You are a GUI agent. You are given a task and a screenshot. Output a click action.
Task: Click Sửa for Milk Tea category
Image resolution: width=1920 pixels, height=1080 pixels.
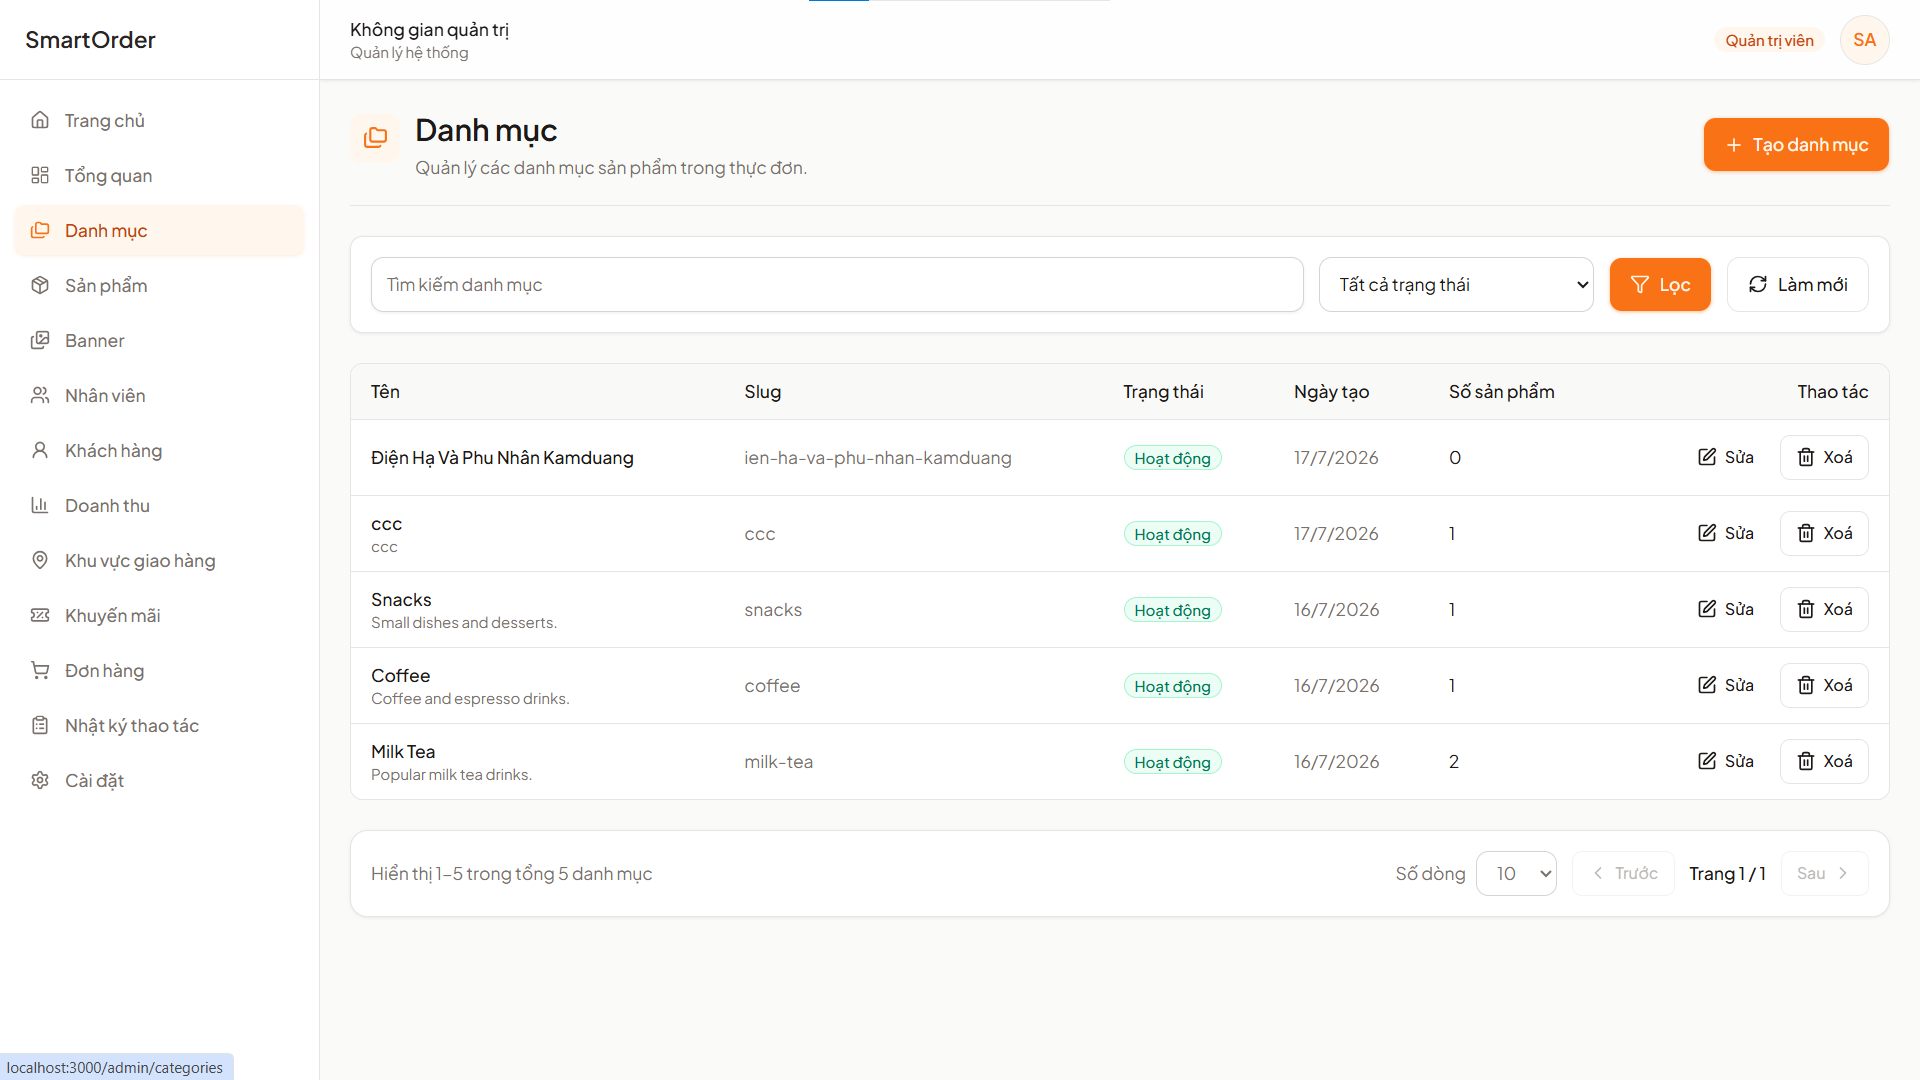coord(1726,761)
